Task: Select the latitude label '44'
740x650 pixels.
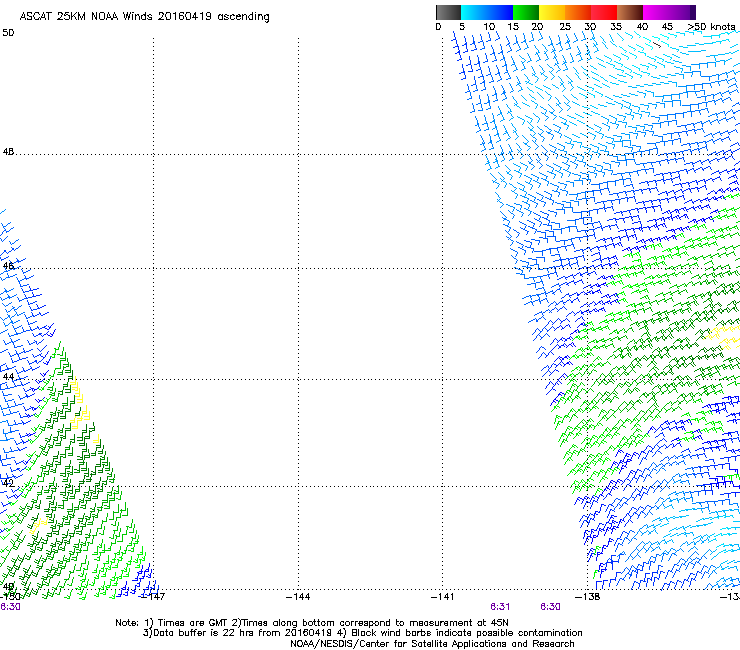Action: pos(8,377)
